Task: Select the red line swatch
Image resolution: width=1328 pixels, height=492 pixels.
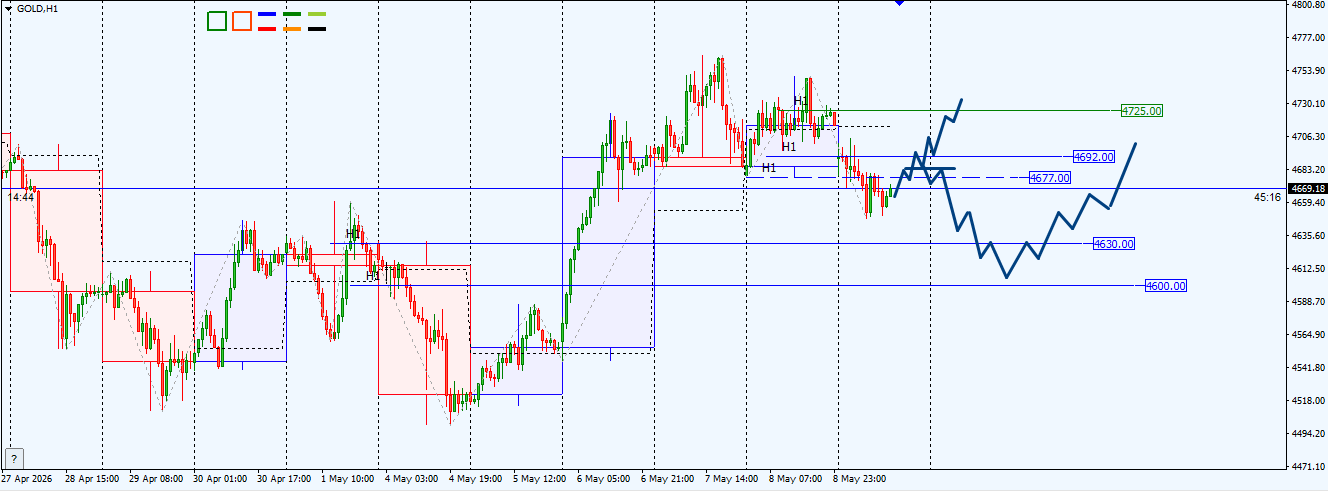Action: point(267,28)
